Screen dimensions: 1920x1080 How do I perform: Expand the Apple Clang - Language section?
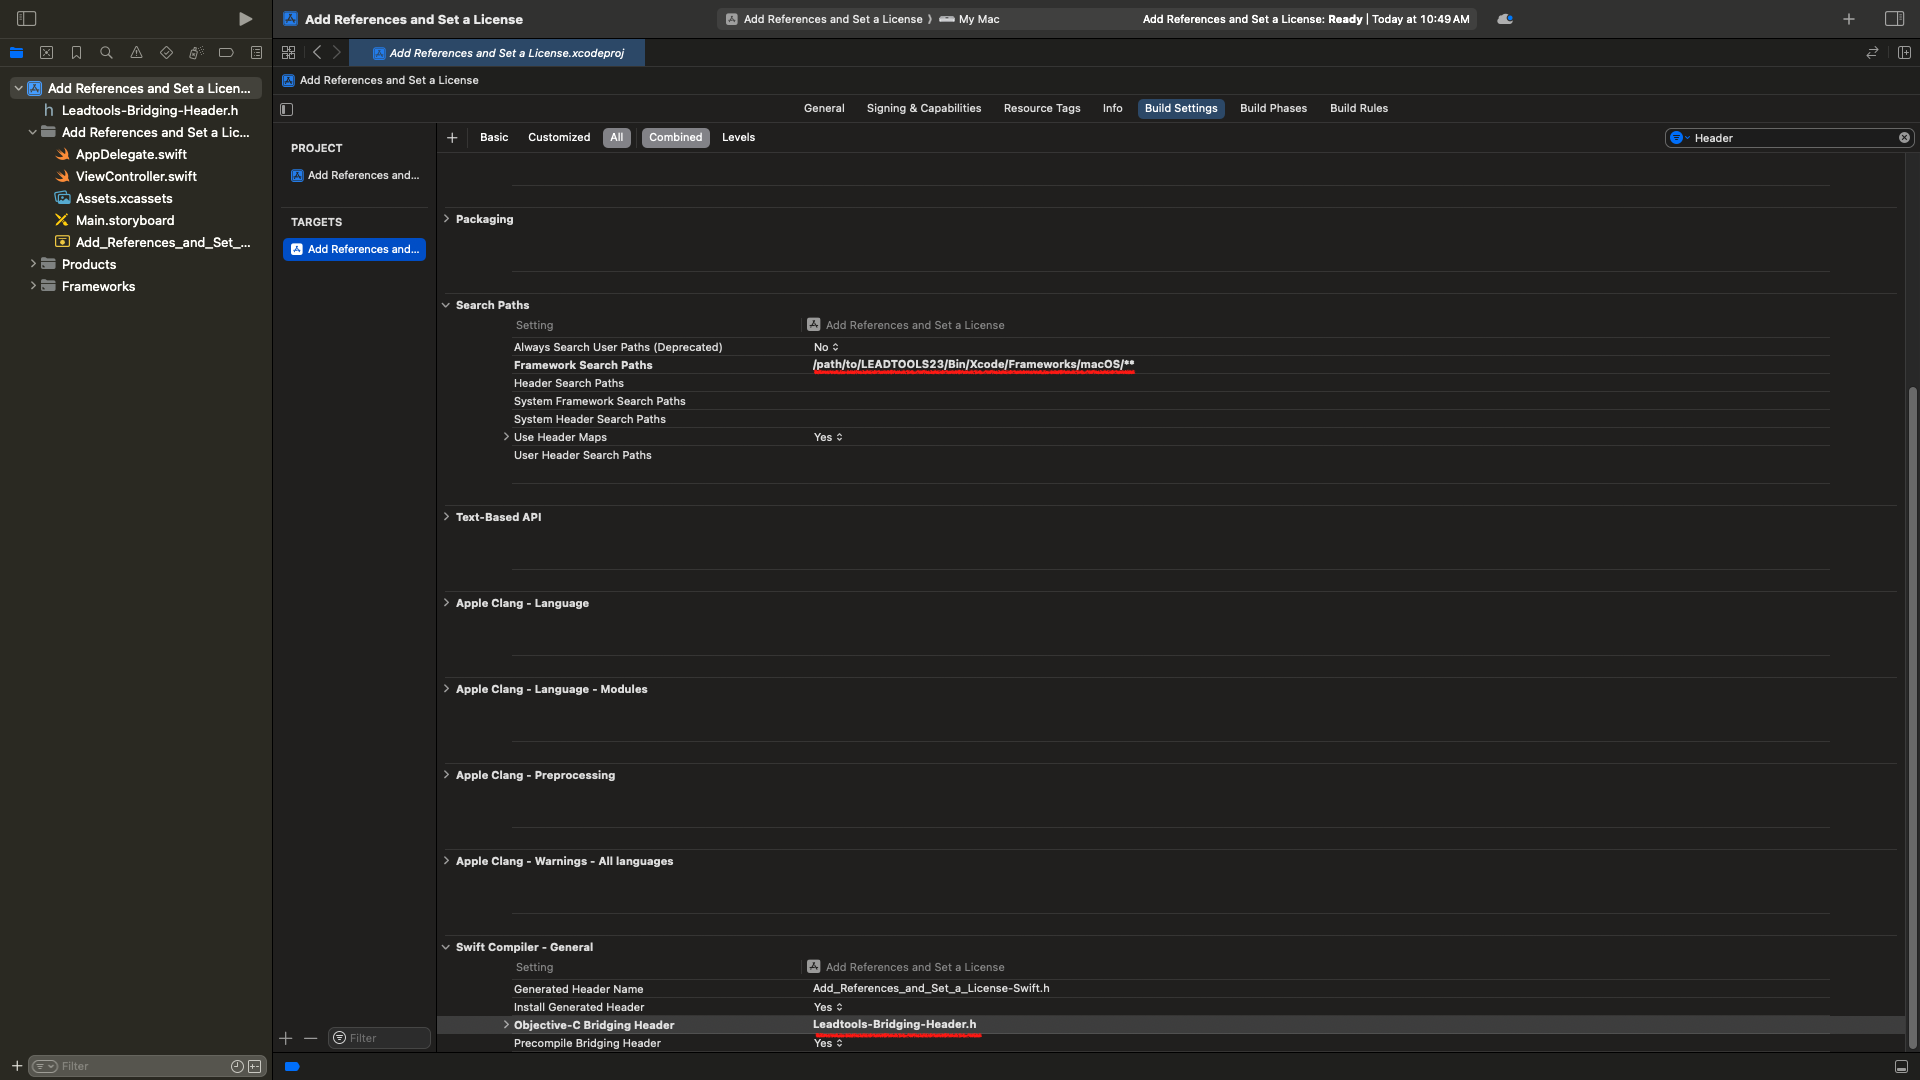tap(446, 603)
